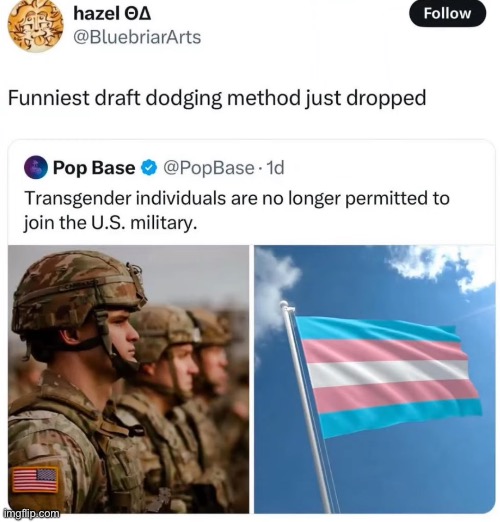Open the @PopBase handle

tap(209, 168)
